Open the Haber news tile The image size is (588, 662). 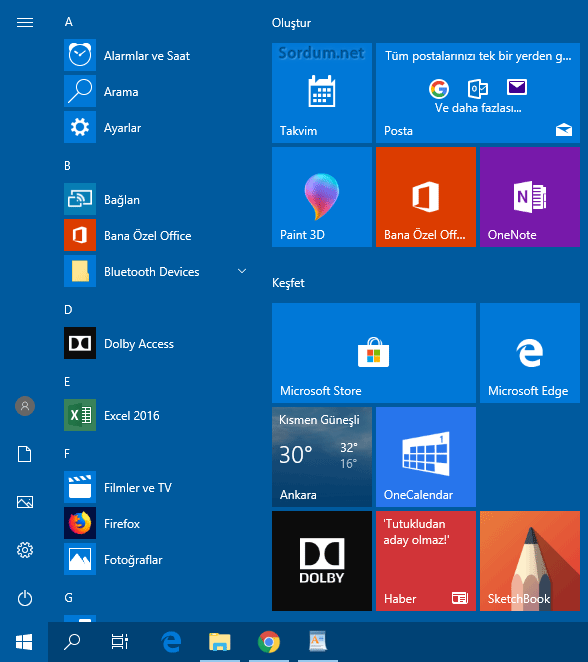click(426, 561)
